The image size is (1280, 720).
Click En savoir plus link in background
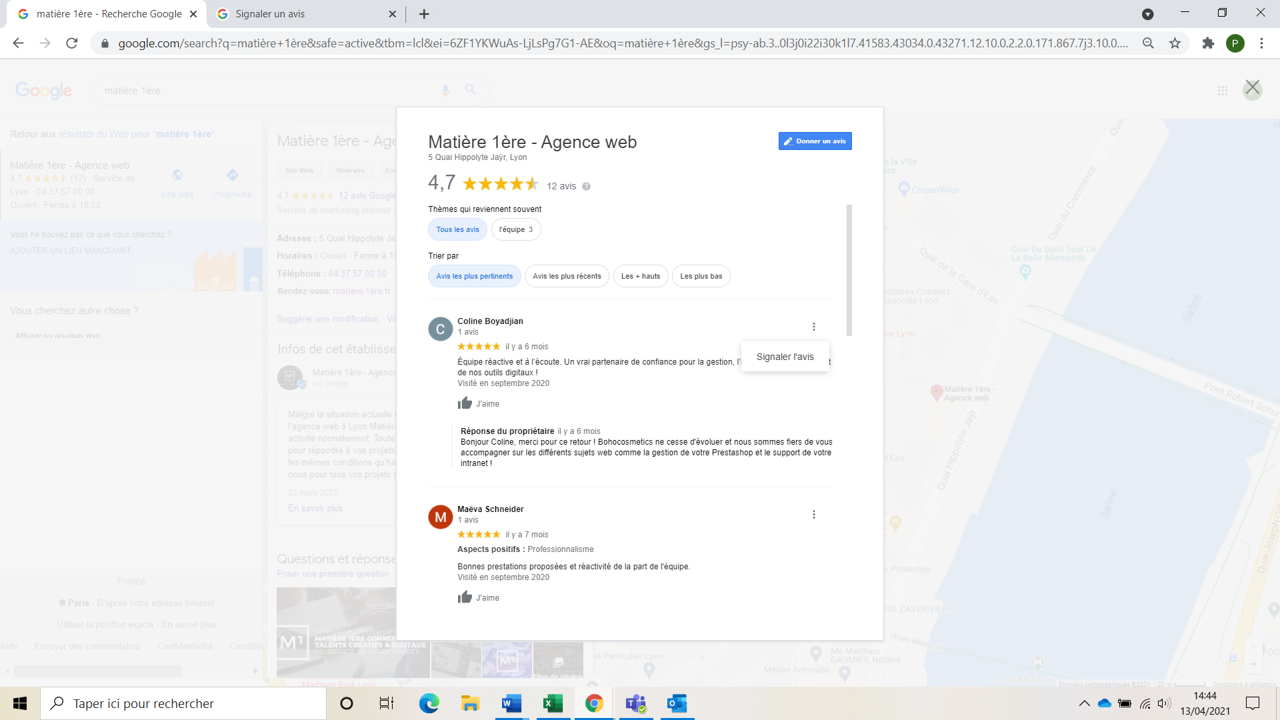point(316,508)
